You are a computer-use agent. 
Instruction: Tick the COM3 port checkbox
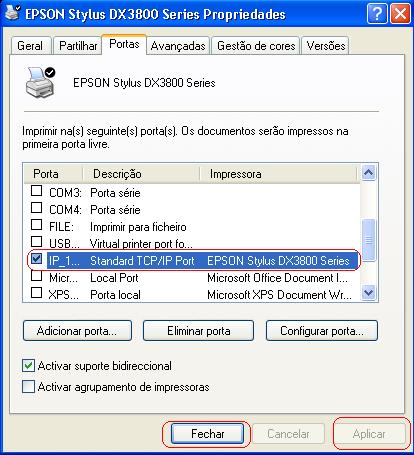(36, 191)
